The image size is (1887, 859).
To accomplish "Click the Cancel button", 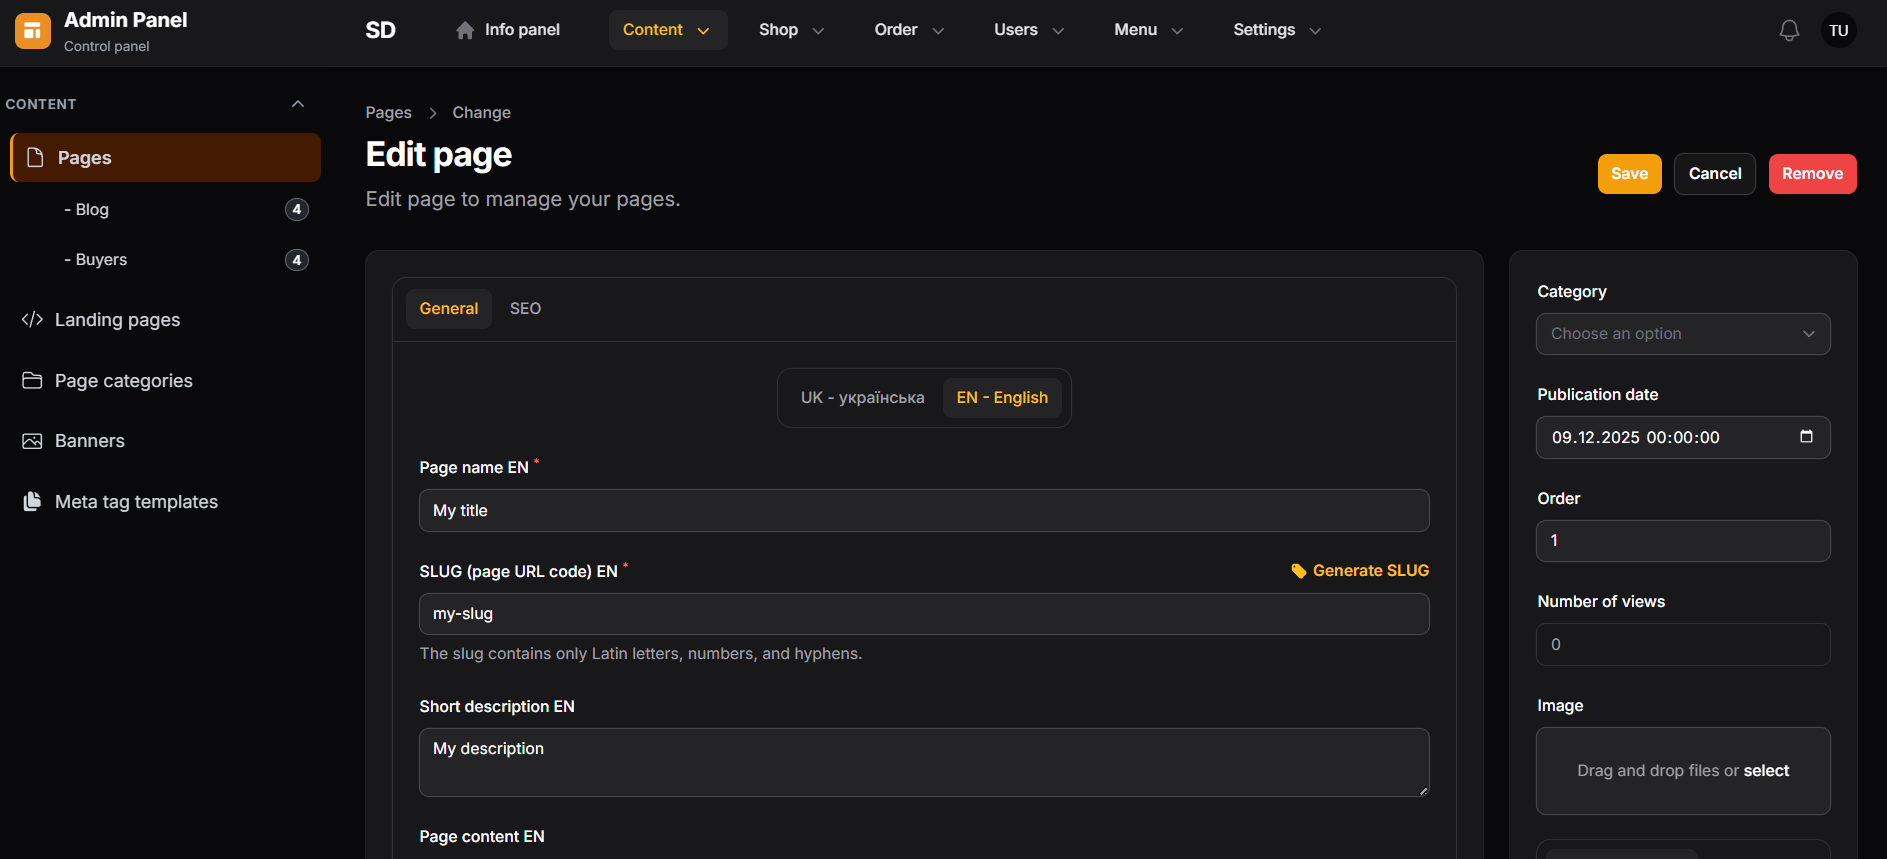I will pyautogui.click(x=1715, y=174).
